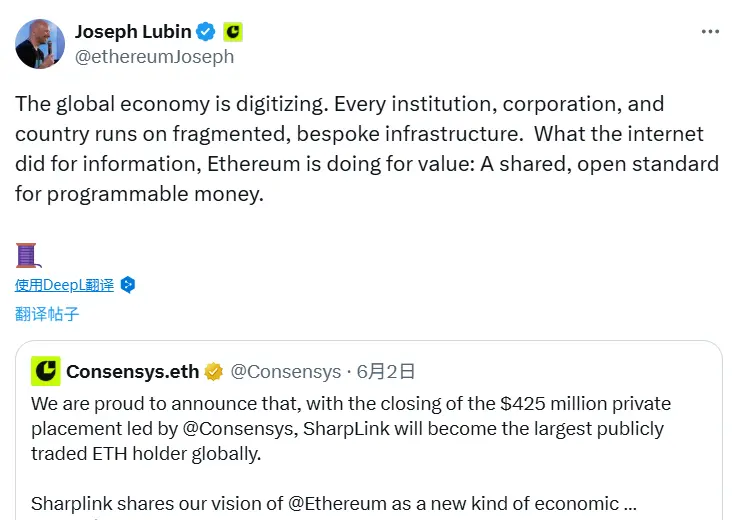Click the main tweet text about Ethereum

click(x=366, y=148)
